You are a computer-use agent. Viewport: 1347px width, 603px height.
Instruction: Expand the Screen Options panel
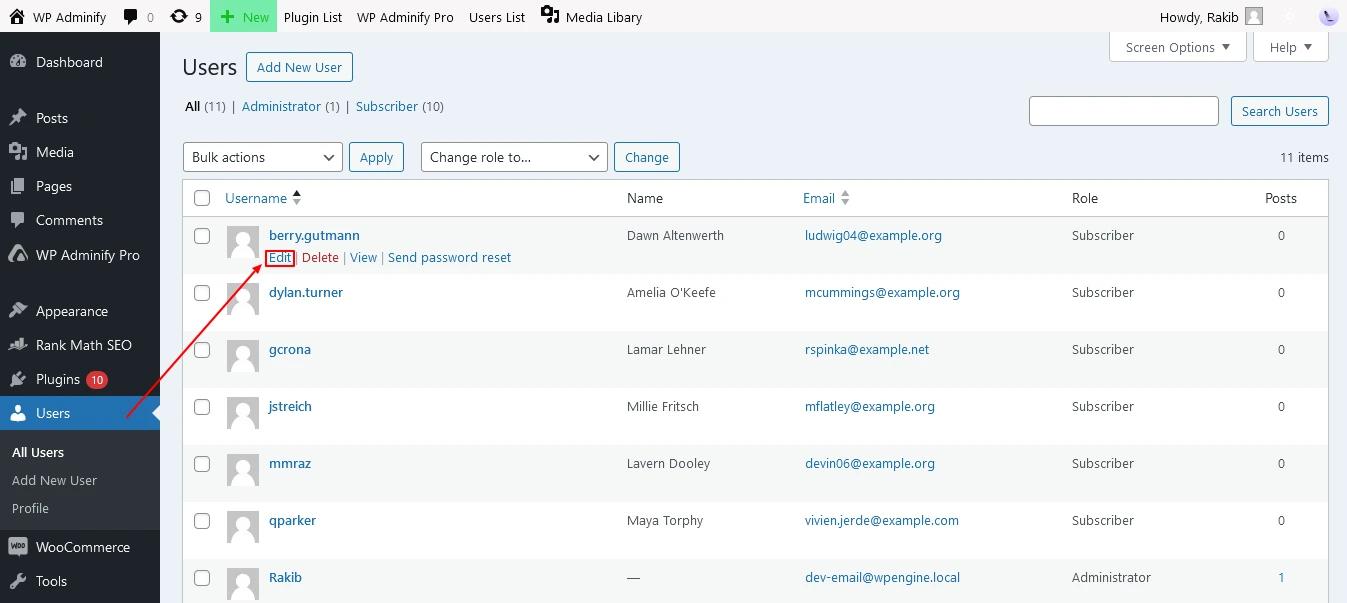pos(1177,46)
